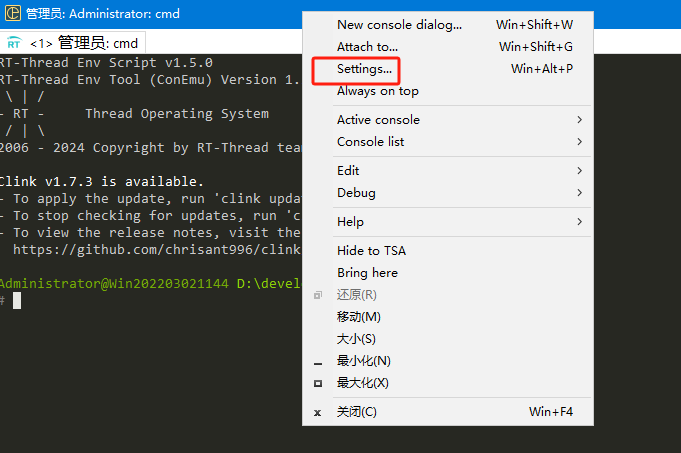Click the Clink v1.7.3 is available text

(x=101, y=182)
